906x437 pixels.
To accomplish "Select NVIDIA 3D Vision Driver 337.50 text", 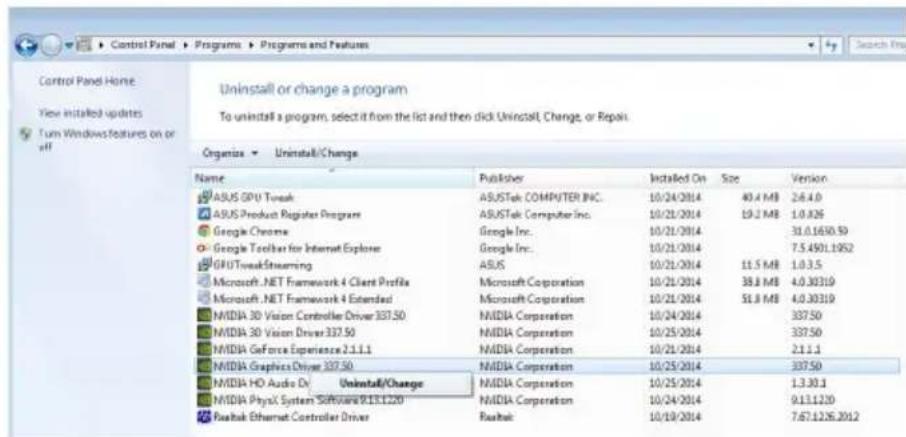I will pyautogui.click(x=284, y=333).
